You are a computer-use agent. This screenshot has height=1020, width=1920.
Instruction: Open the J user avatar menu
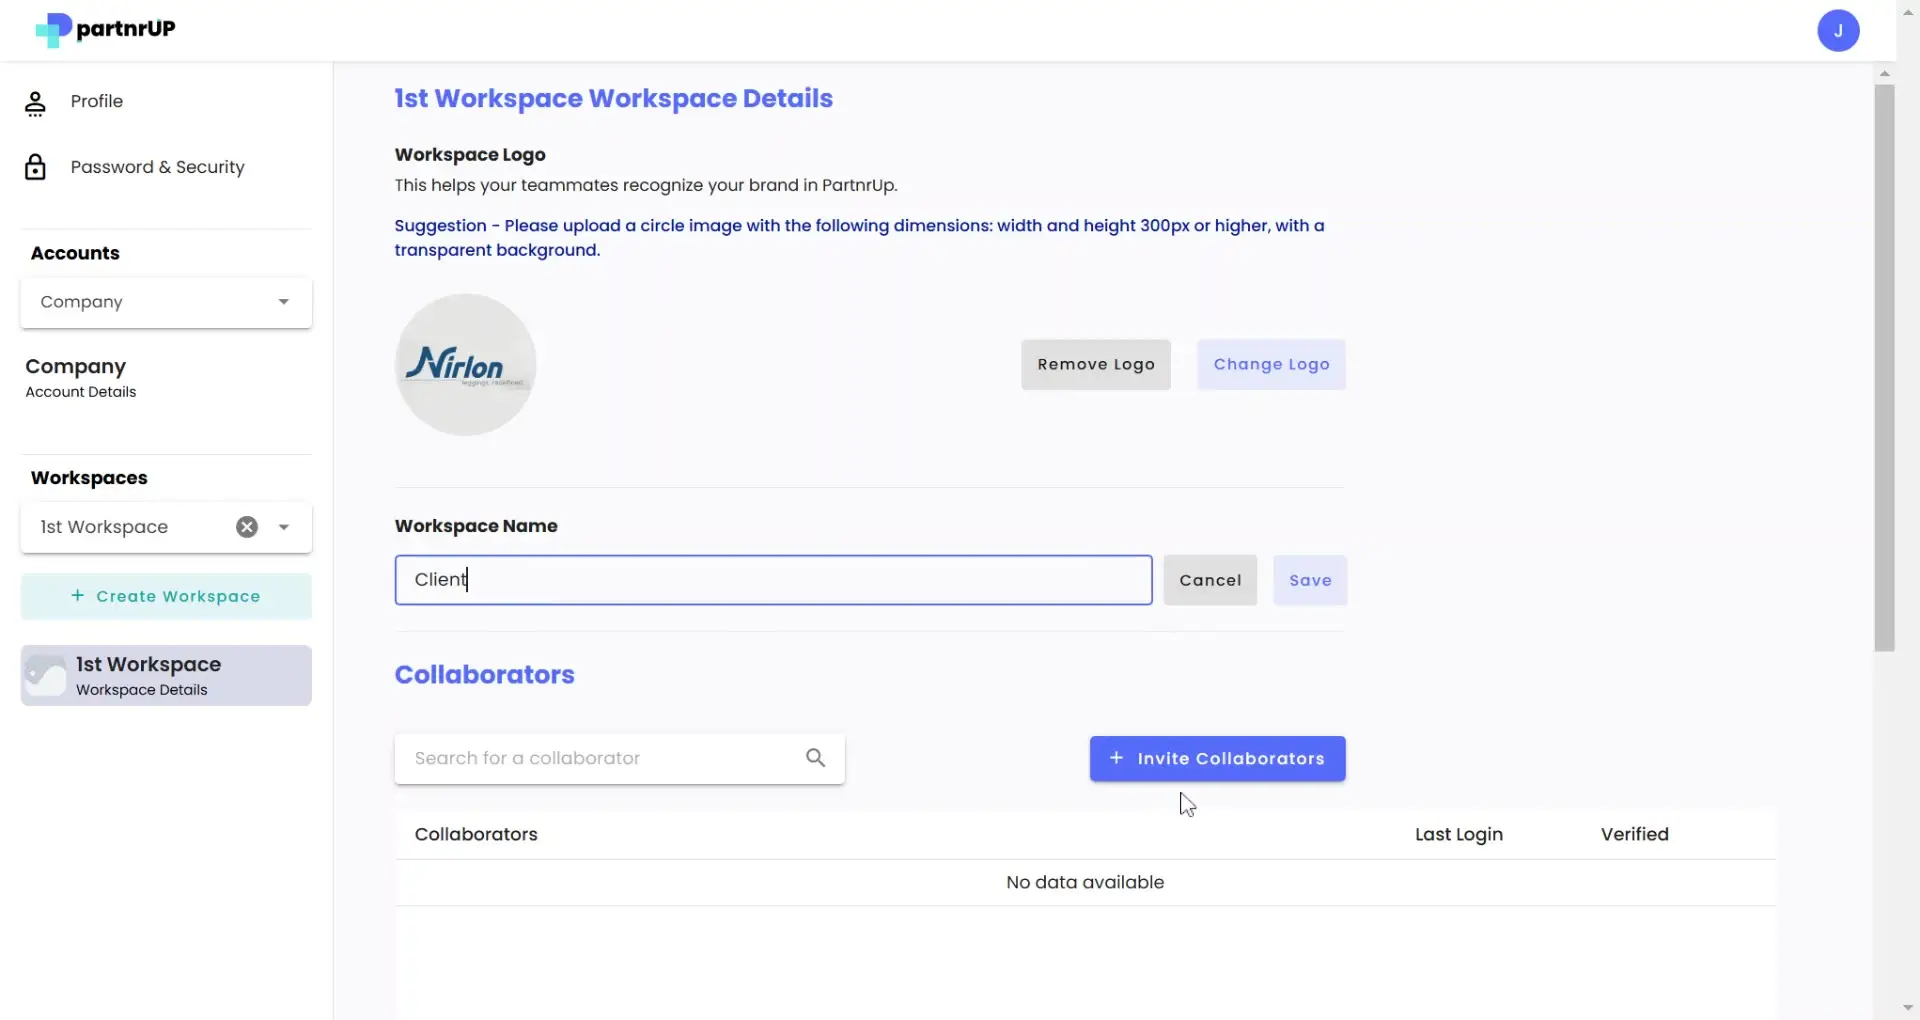tap(1839, 30)
